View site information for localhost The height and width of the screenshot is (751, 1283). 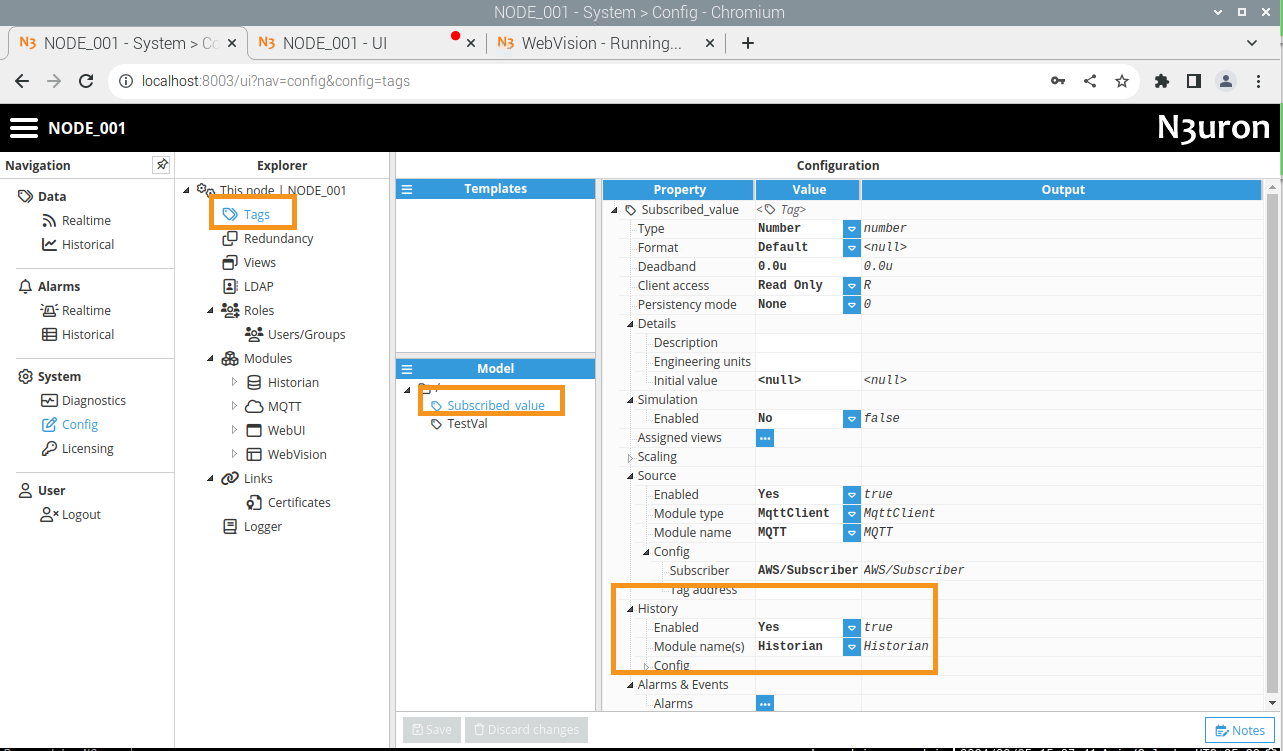pyautogui.click(x=125, y=81)
